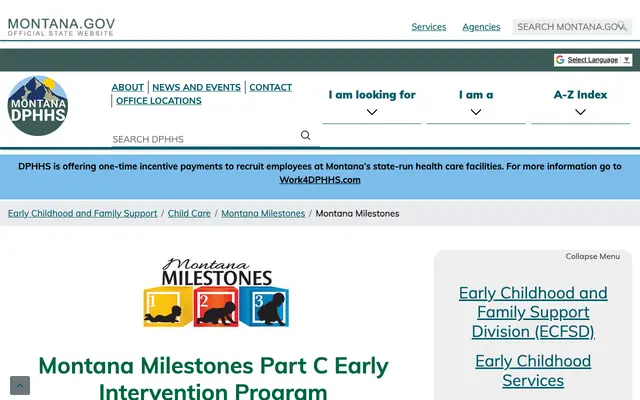640x400 pixels.
Task: Open the Select Language dropdown
Action: (x=593, y=60)
